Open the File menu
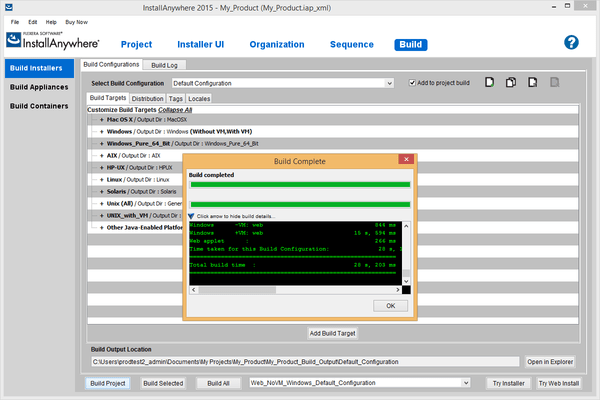The width and height of the screenshot is (600, 400). (15, 22)
